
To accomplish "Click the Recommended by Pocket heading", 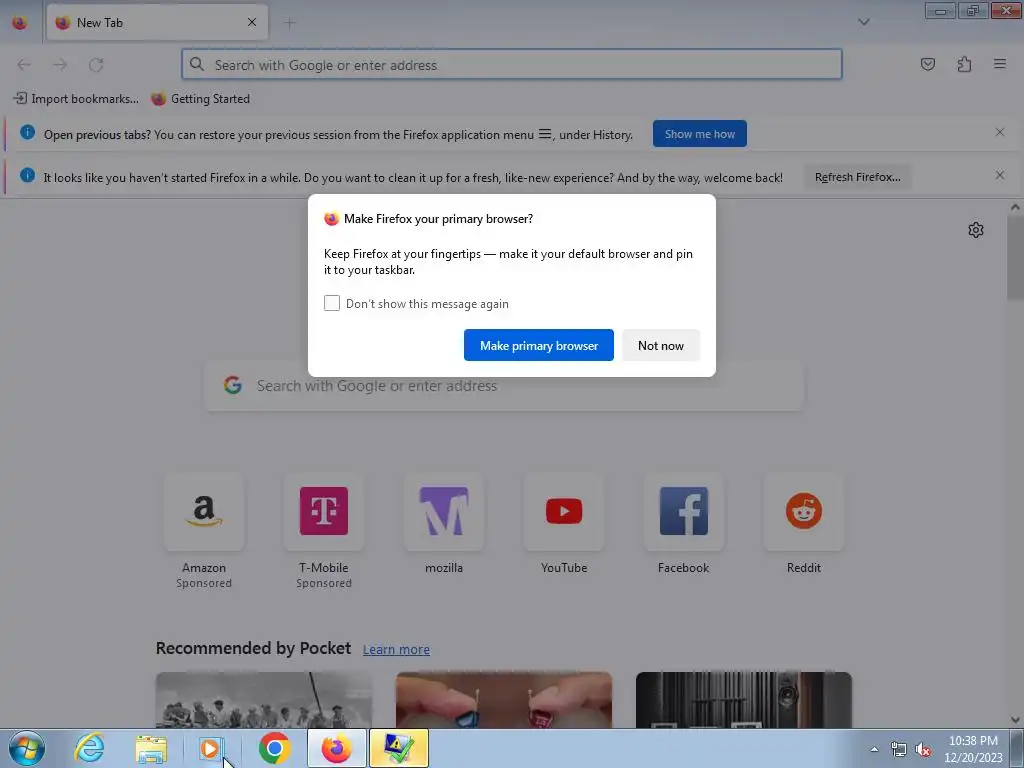I will tap(253, 648).
